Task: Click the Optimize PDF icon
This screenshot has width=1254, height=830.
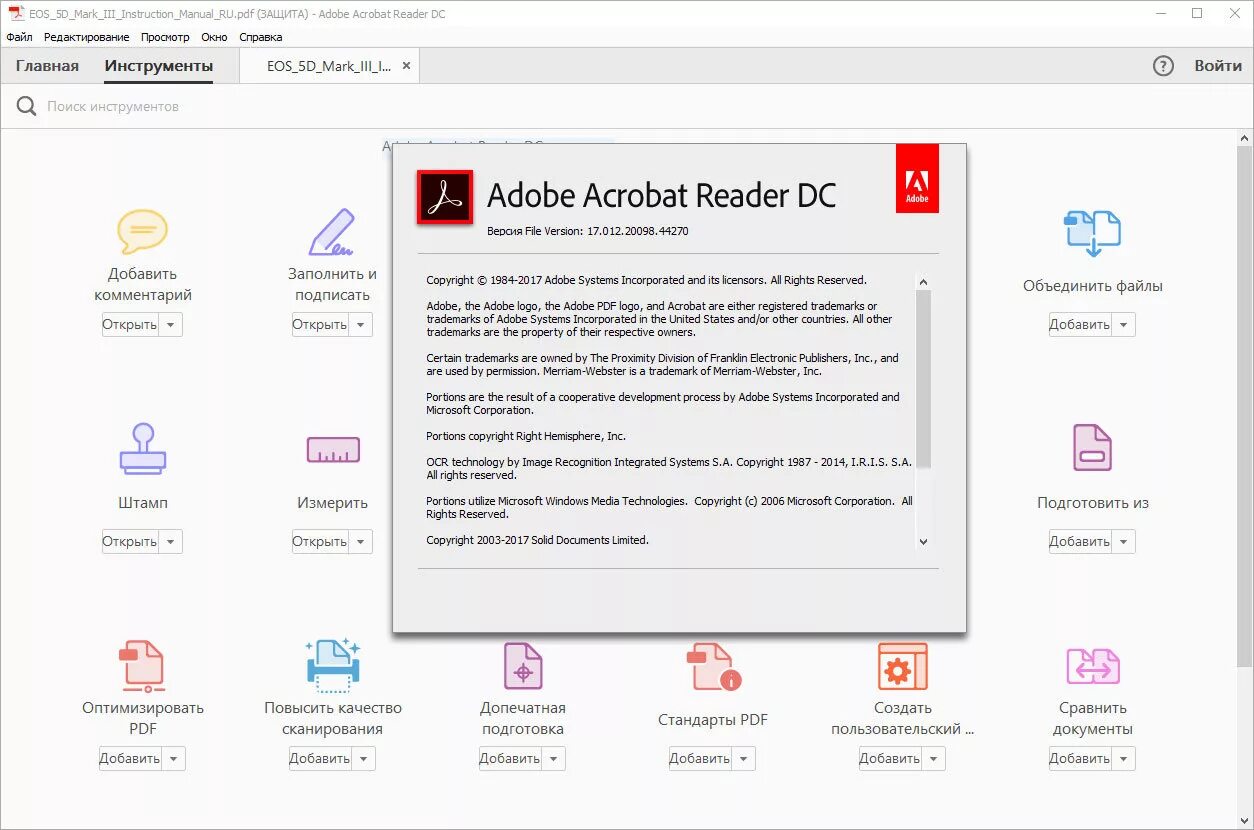Action: 142,667
